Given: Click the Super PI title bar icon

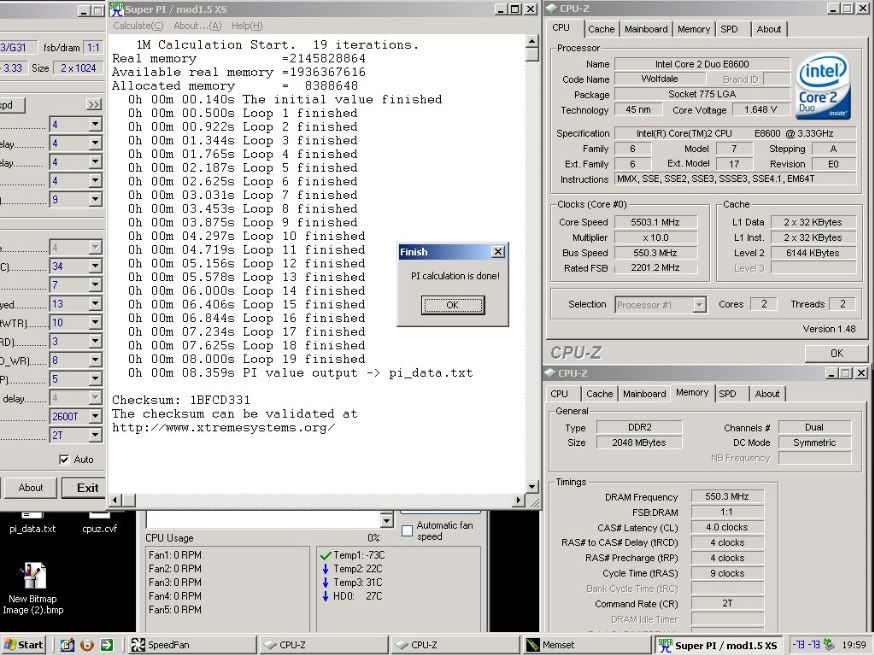Looking at the screenshot, I should pyautogui.click(x=116, y=9).
